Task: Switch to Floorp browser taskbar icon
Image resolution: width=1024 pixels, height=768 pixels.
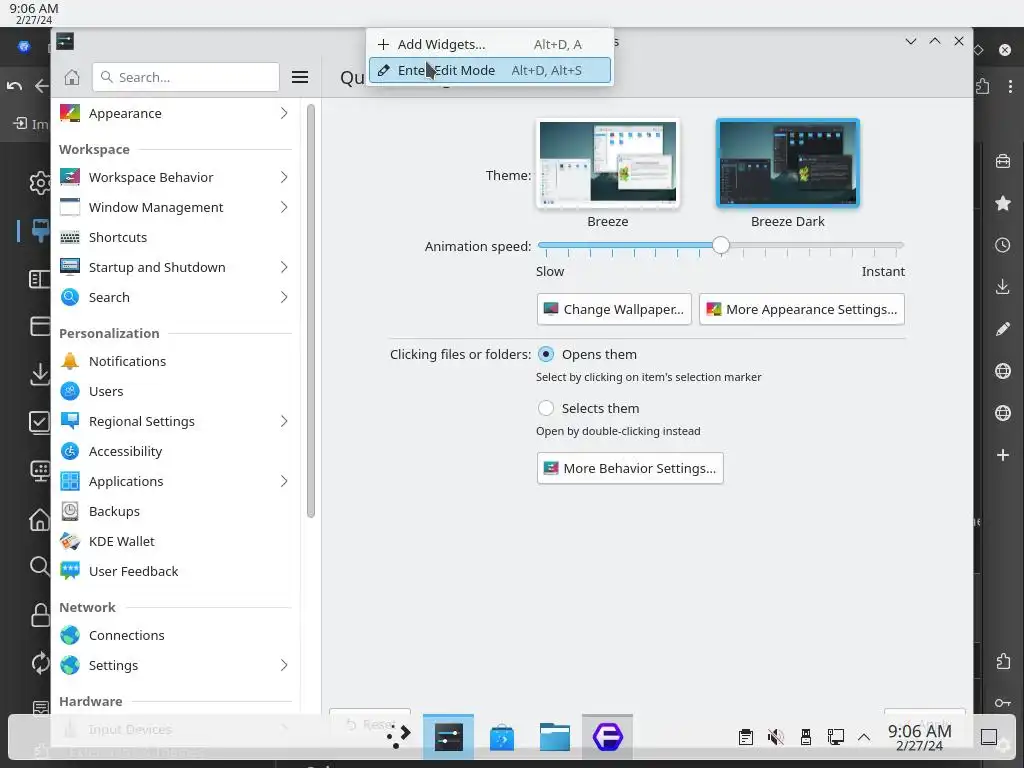Action: (x=607, y=737)
